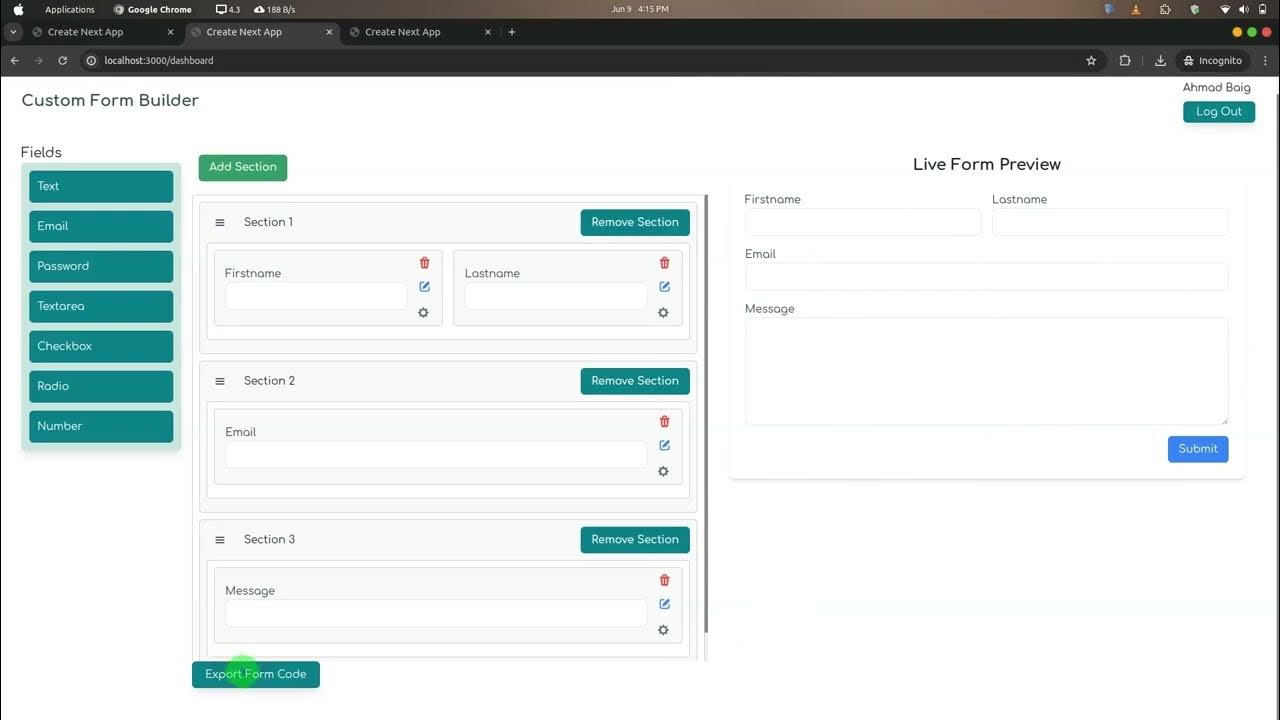Open Chrome three-dot menu
The image size is (1280, 720).
[1266, 61]
